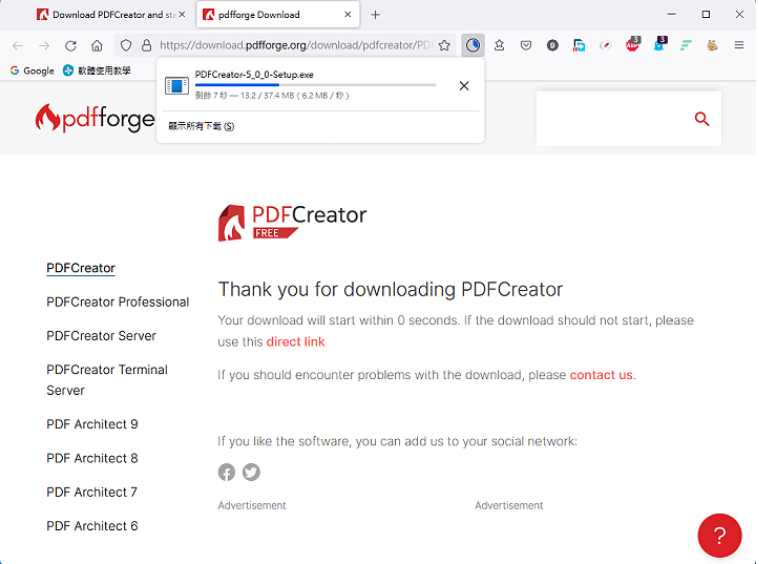
Task: Click the PDFCreator FREE logo
Action: pyautogui.click(x=292, y=222)
